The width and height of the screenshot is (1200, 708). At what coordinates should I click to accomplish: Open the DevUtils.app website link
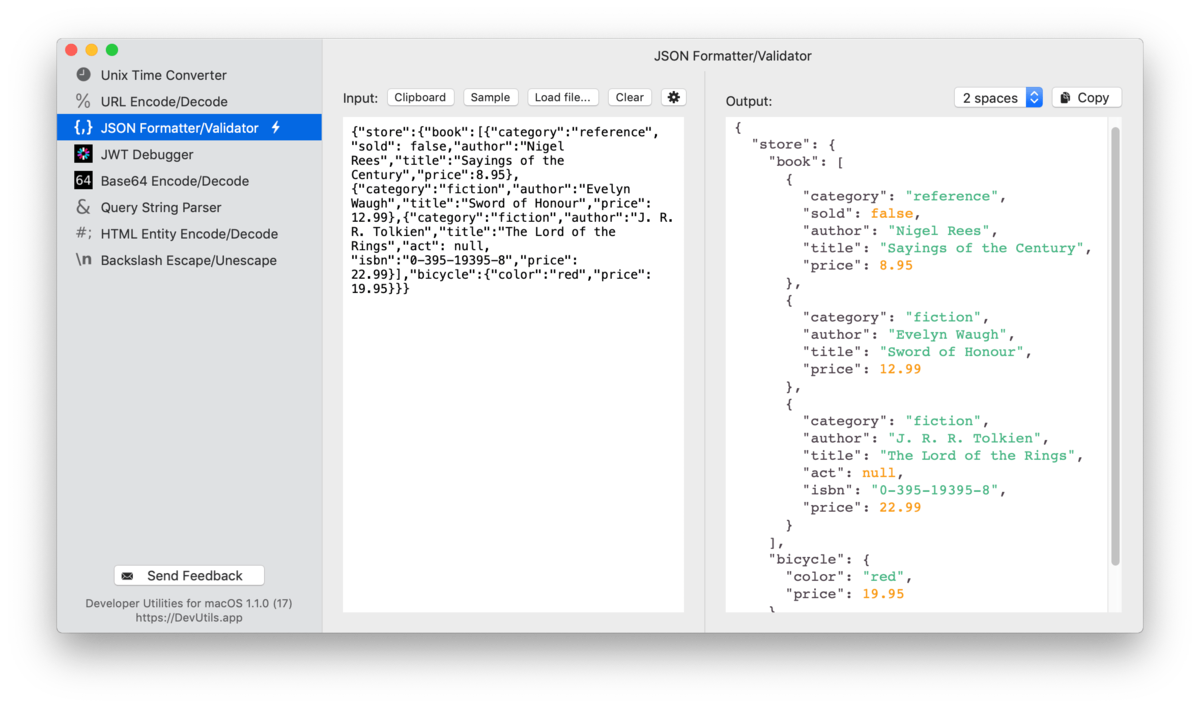pos(188,617)
